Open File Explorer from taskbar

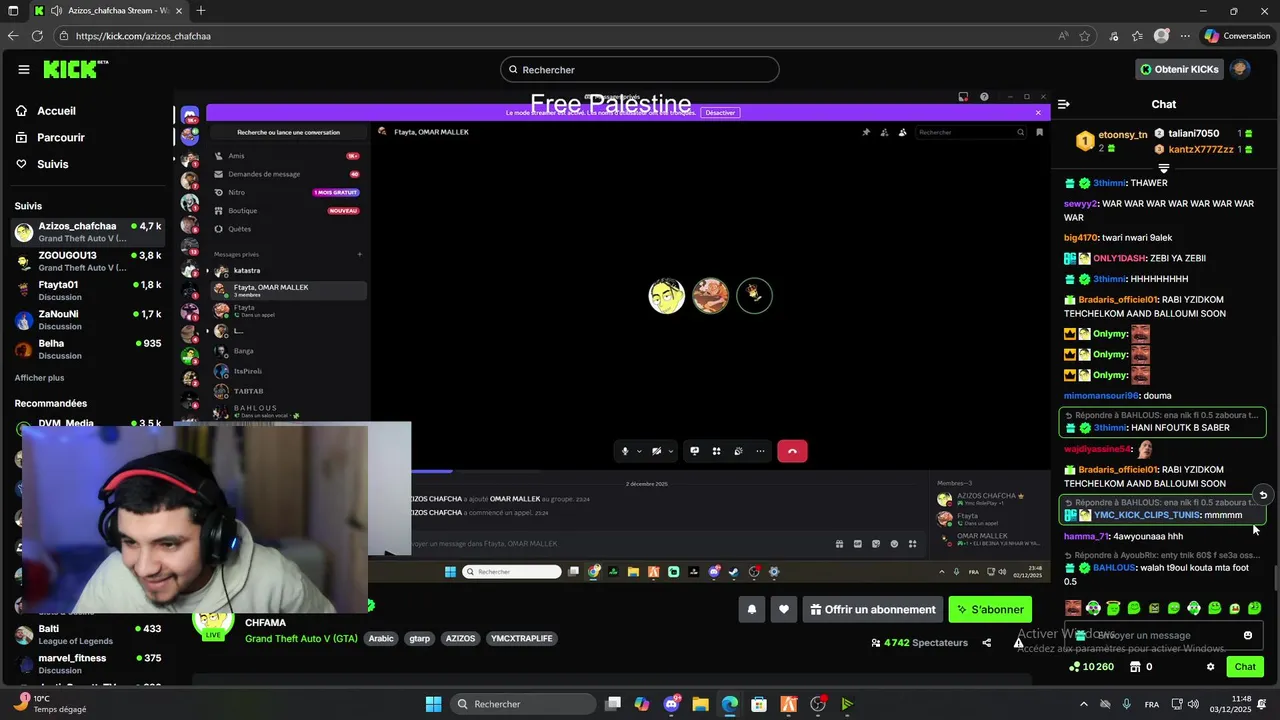(700, 704)
